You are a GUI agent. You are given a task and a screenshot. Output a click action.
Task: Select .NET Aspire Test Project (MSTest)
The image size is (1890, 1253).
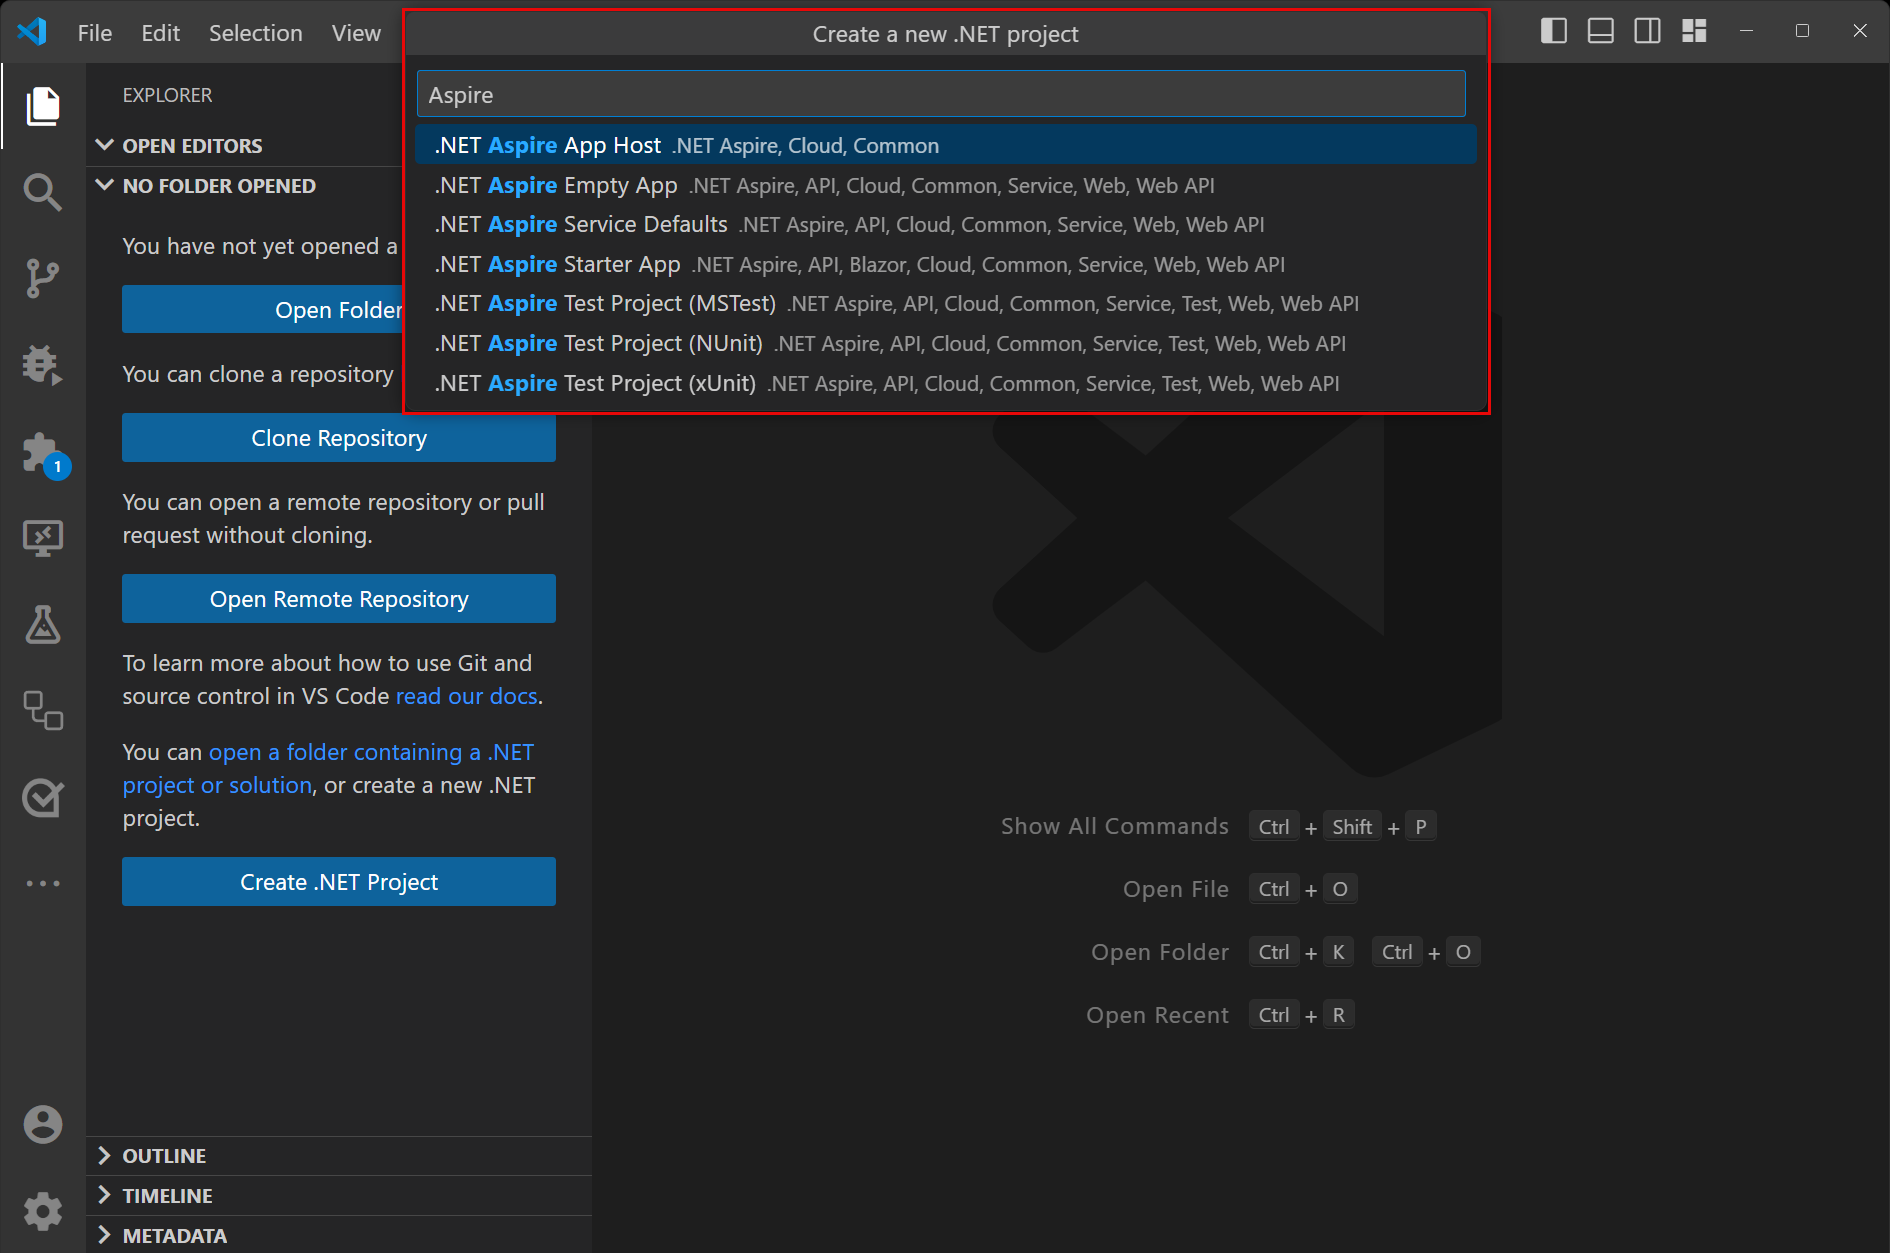pyautogui.click(x=946, y=303)
